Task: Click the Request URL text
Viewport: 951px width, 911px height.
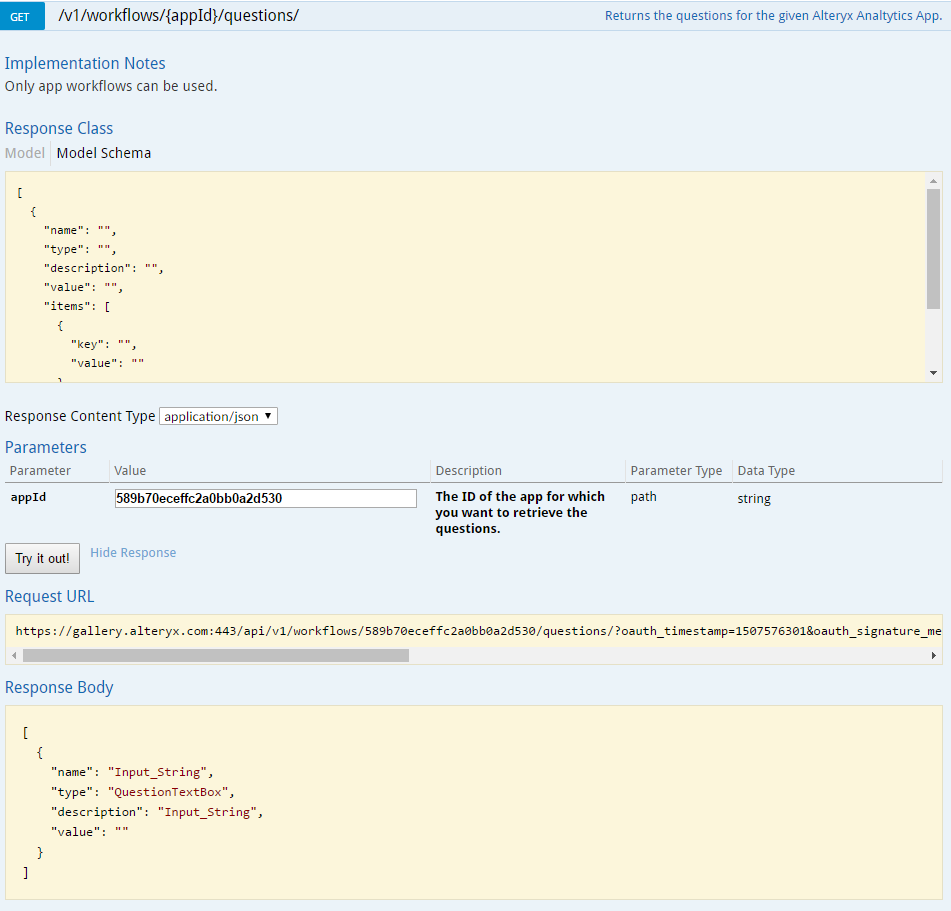Action: pyautogui.click(x=478, y=631)
